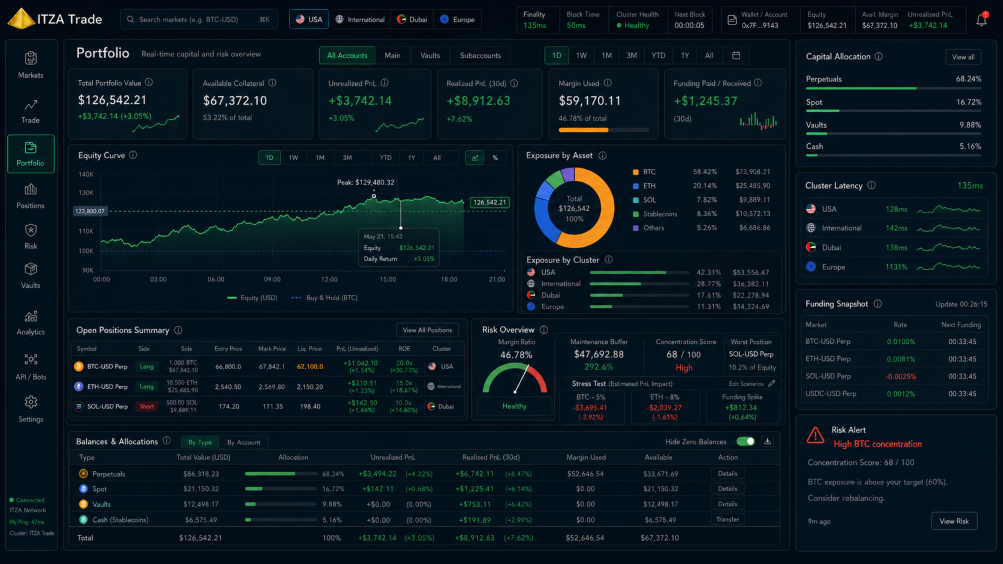Click the Wallet / Account address
Screen dimensions: 1003x564
pyautogui.click(x=760, y=26)
